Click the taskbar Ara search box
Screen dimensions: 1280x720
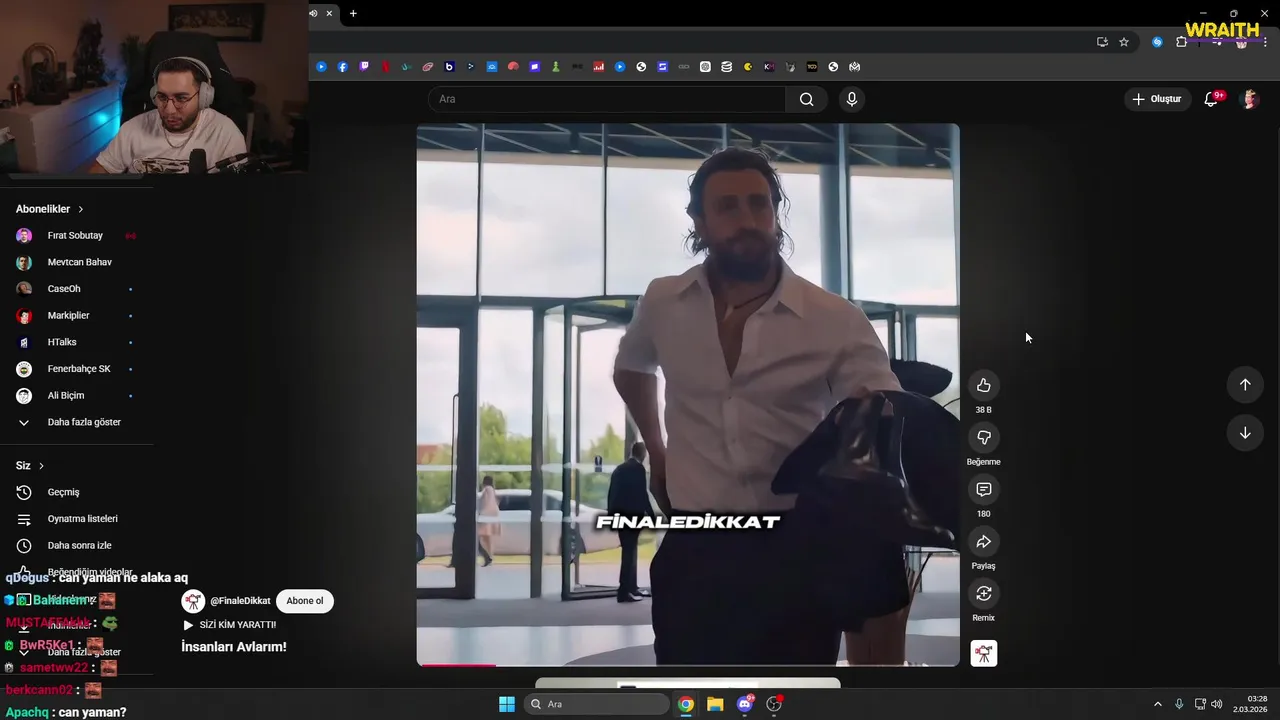pos(597,704)
